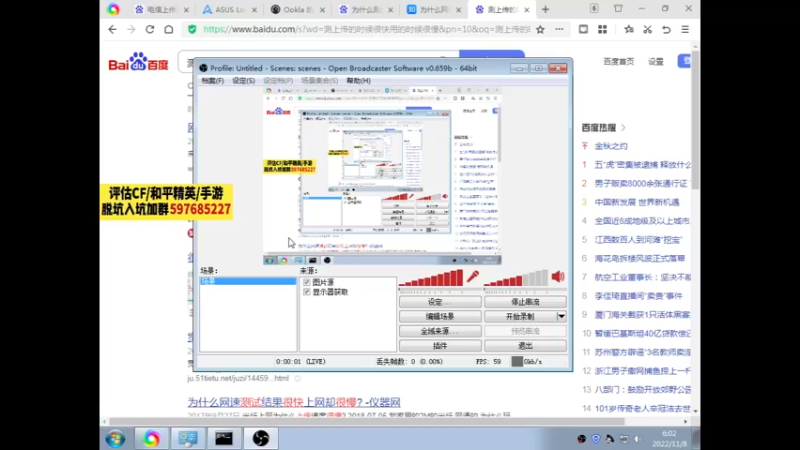The image size is (800, 450).
Task: Open a new browser tab
Action: (545, 9)
